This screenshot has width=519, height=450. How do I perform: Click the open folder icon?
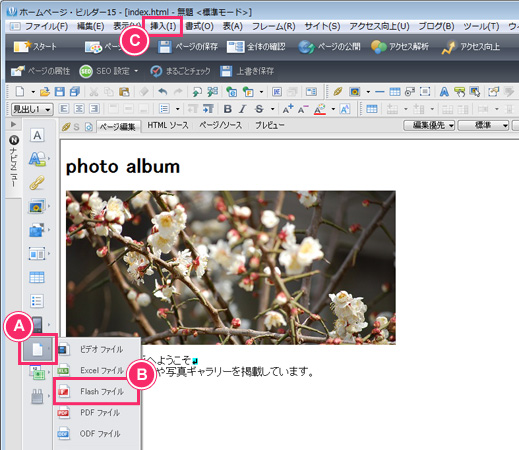pyautogui.click(x=45, y=92)
